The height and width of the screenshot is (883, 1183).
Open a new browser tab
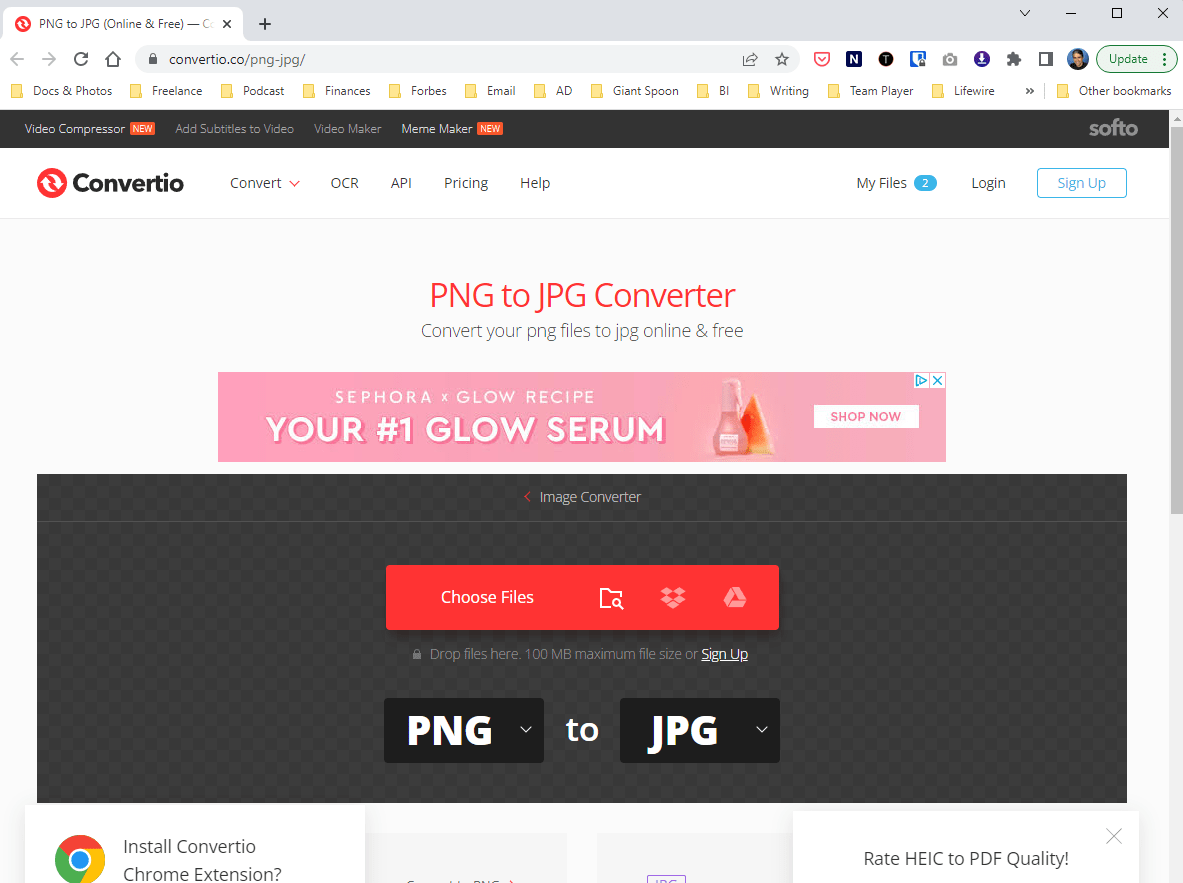tap(265, 24)
